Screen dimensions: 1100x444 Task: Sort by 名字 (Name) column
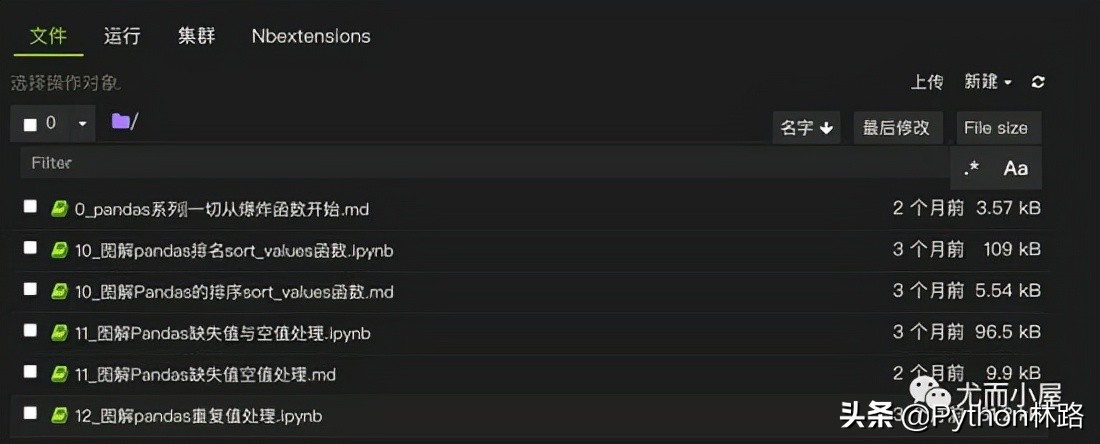point(806,128)
